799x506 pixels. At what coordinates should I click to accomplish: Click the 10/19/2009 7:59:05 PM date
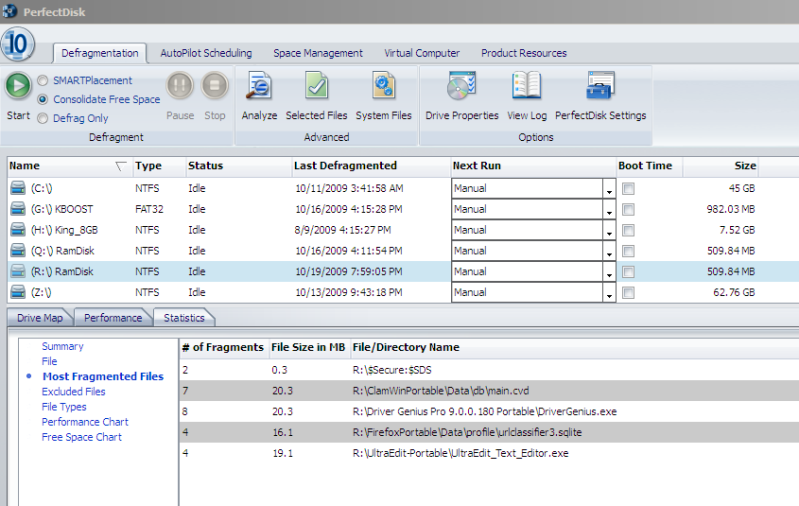tap(349, 272)
